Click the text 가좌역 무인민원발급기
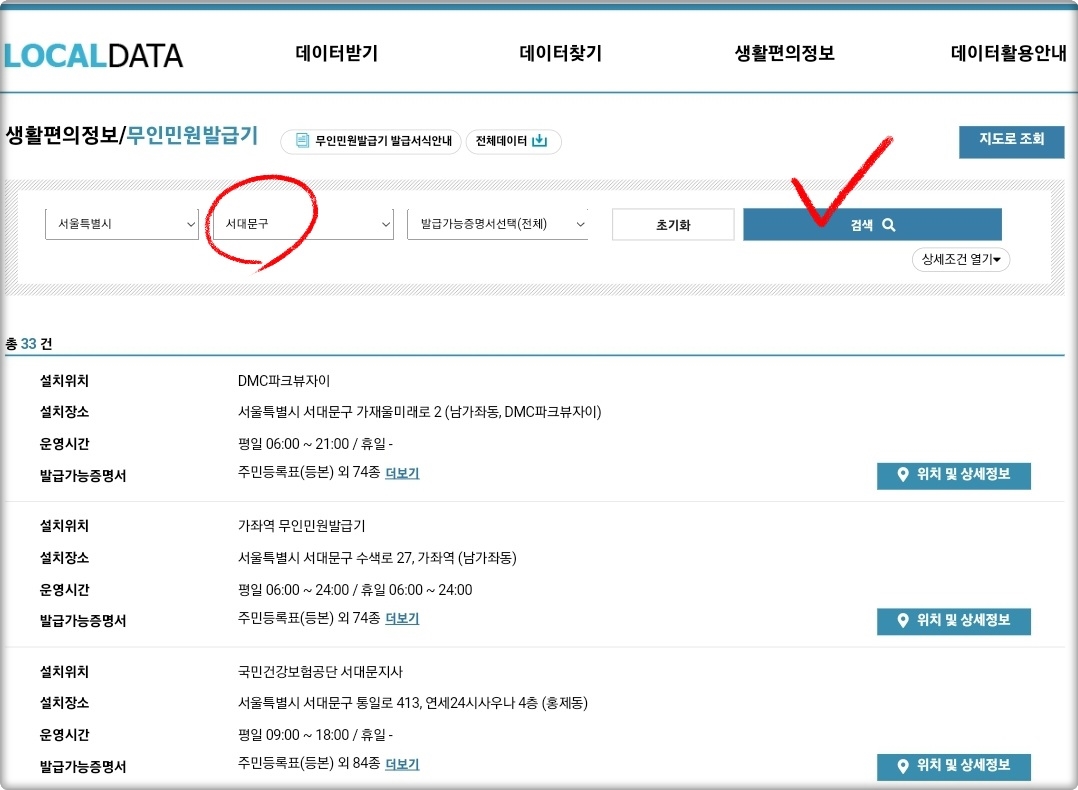 click(x=301, y=526)
